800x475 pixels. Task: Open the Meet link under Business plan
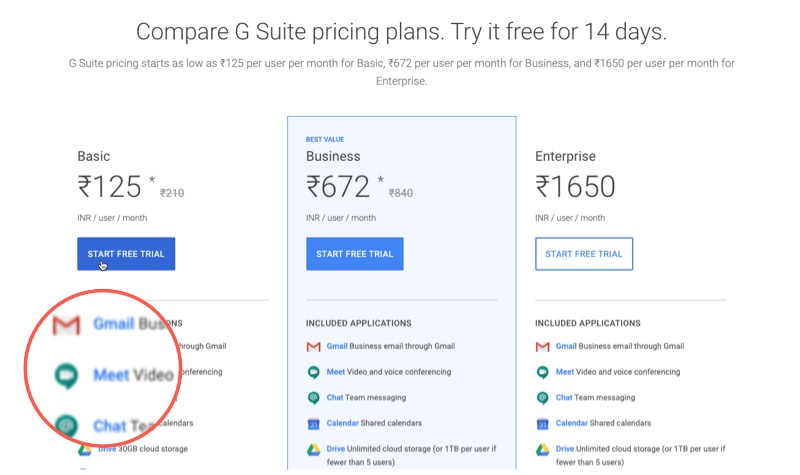(x=336, y=372)
